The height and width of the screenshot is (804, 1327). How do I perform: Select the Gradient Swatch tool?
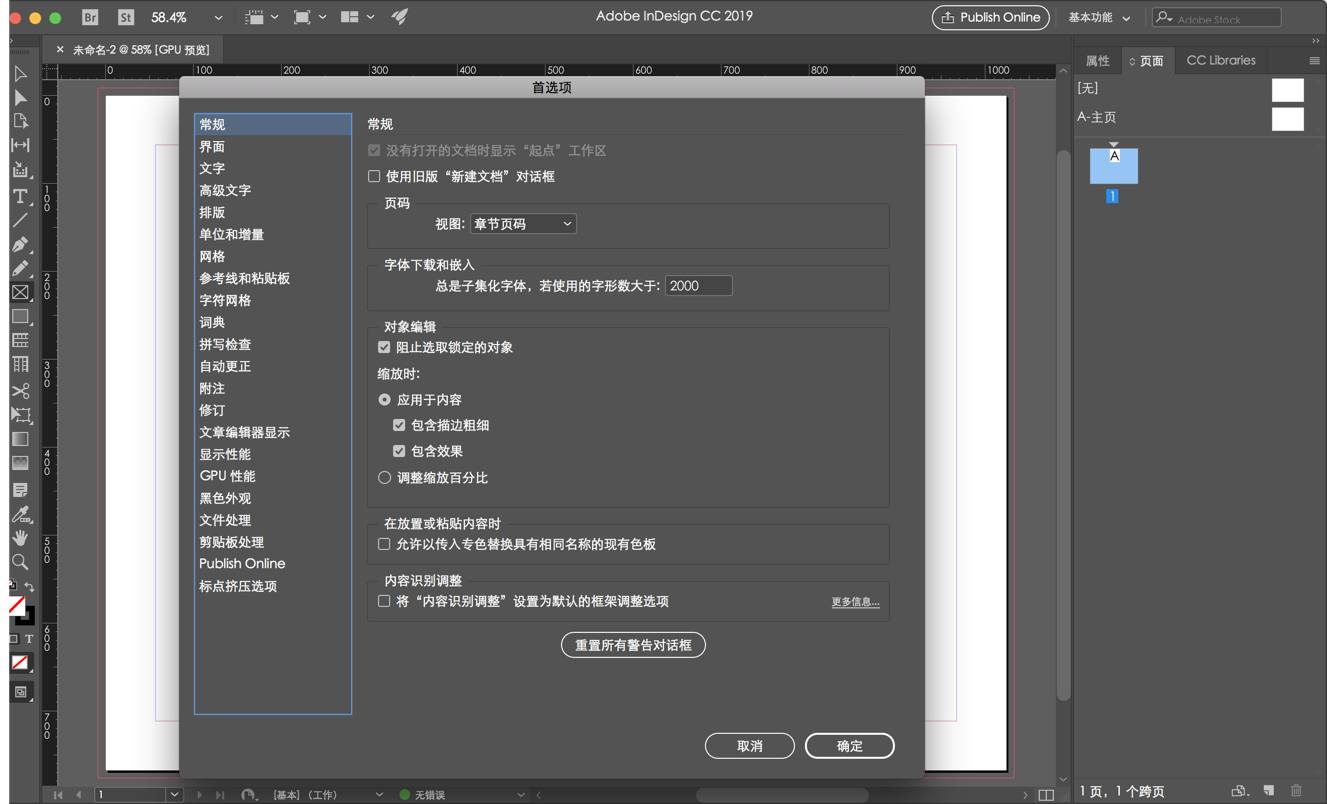coord(20,439)
